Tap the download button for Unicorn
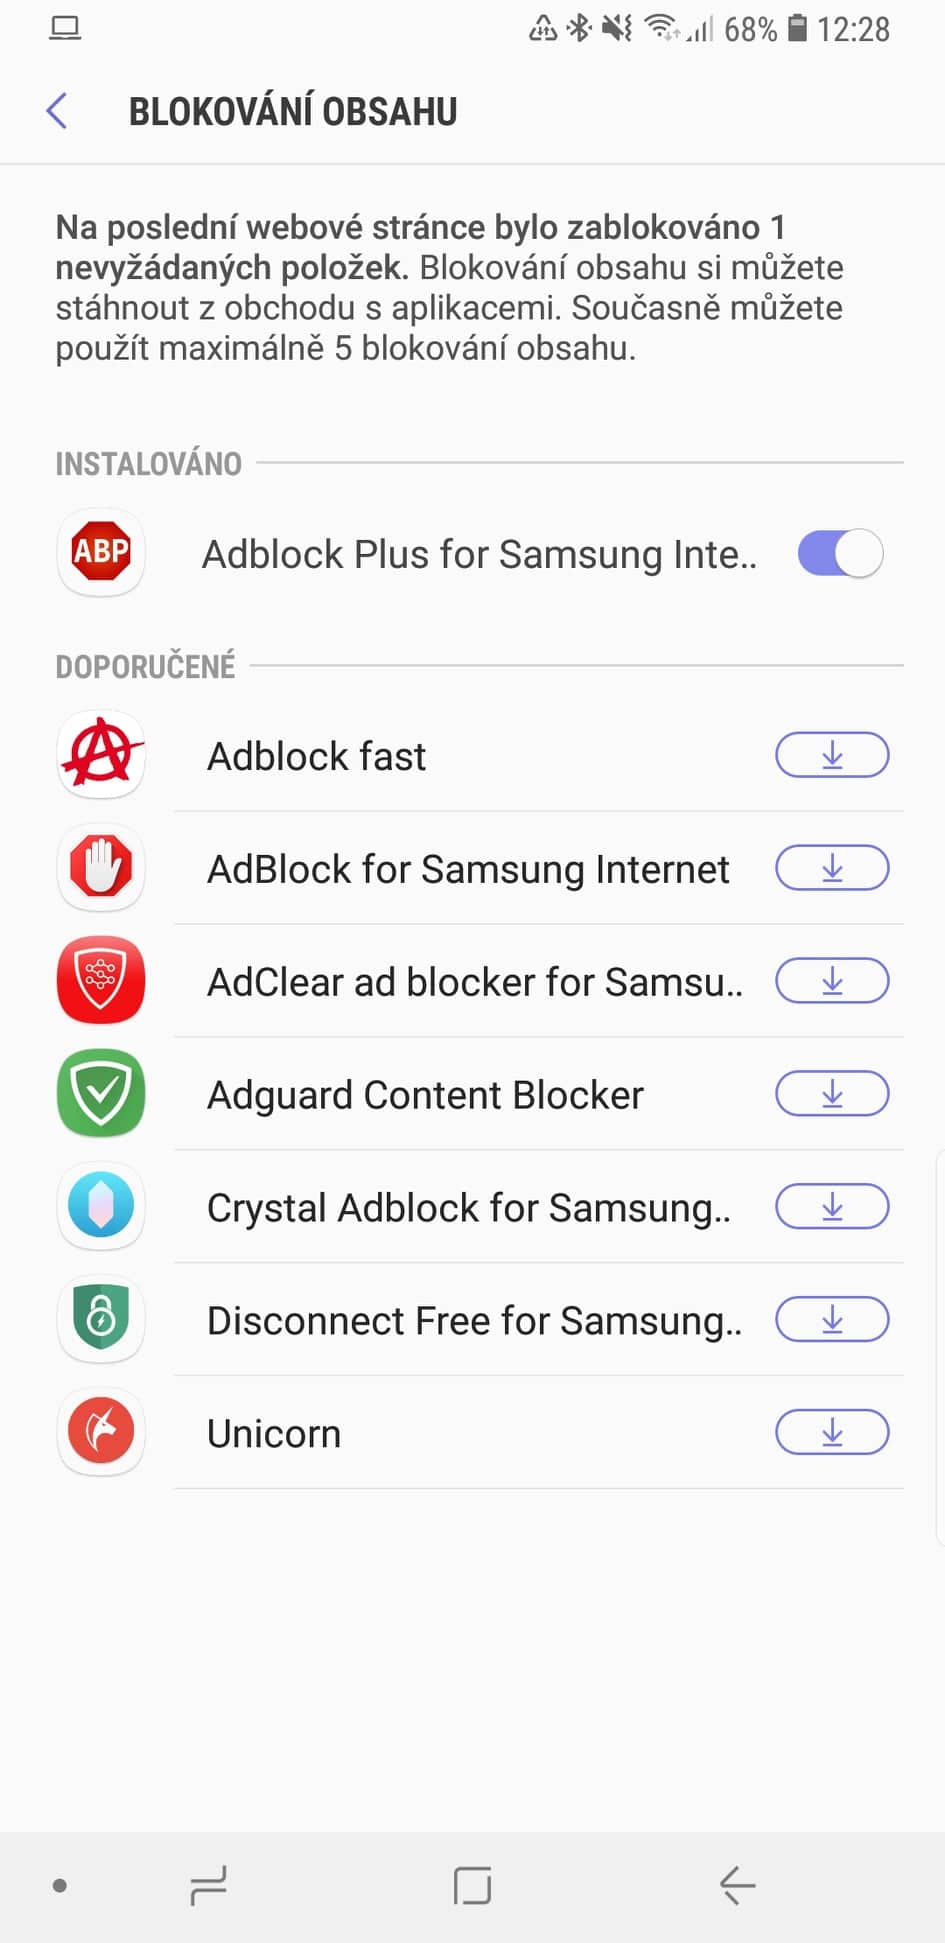945x1943 pixels. click(831, 1433)
